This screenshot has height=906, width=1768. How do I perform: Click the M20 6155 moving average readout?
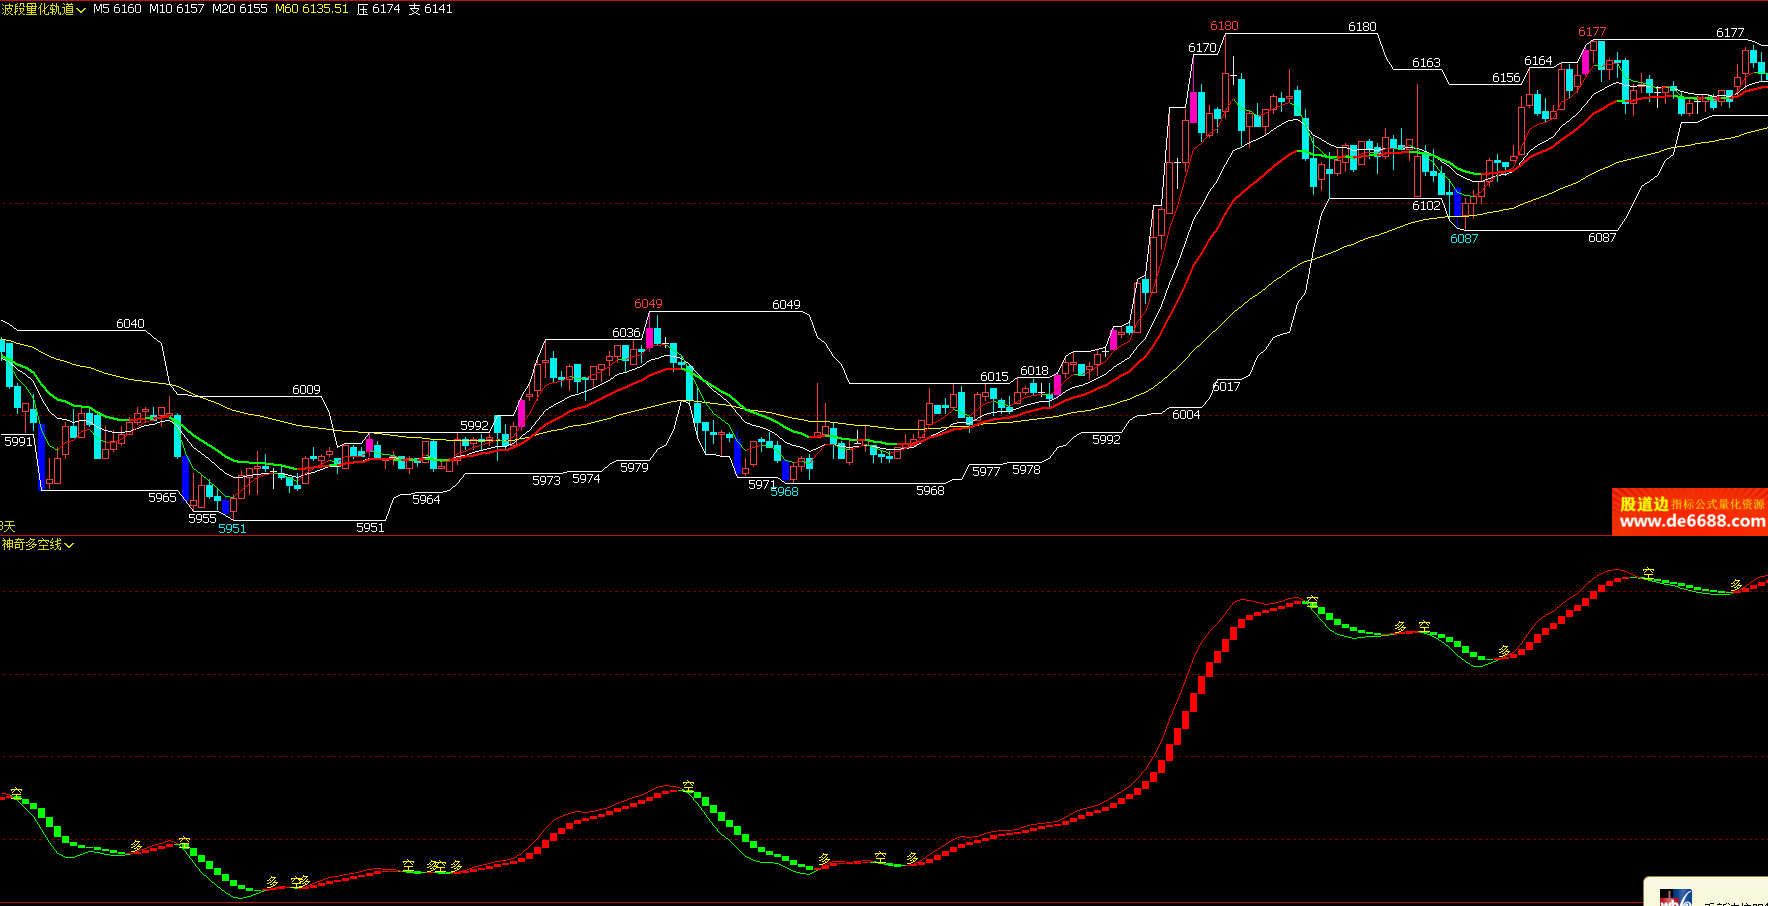(239, 9)
